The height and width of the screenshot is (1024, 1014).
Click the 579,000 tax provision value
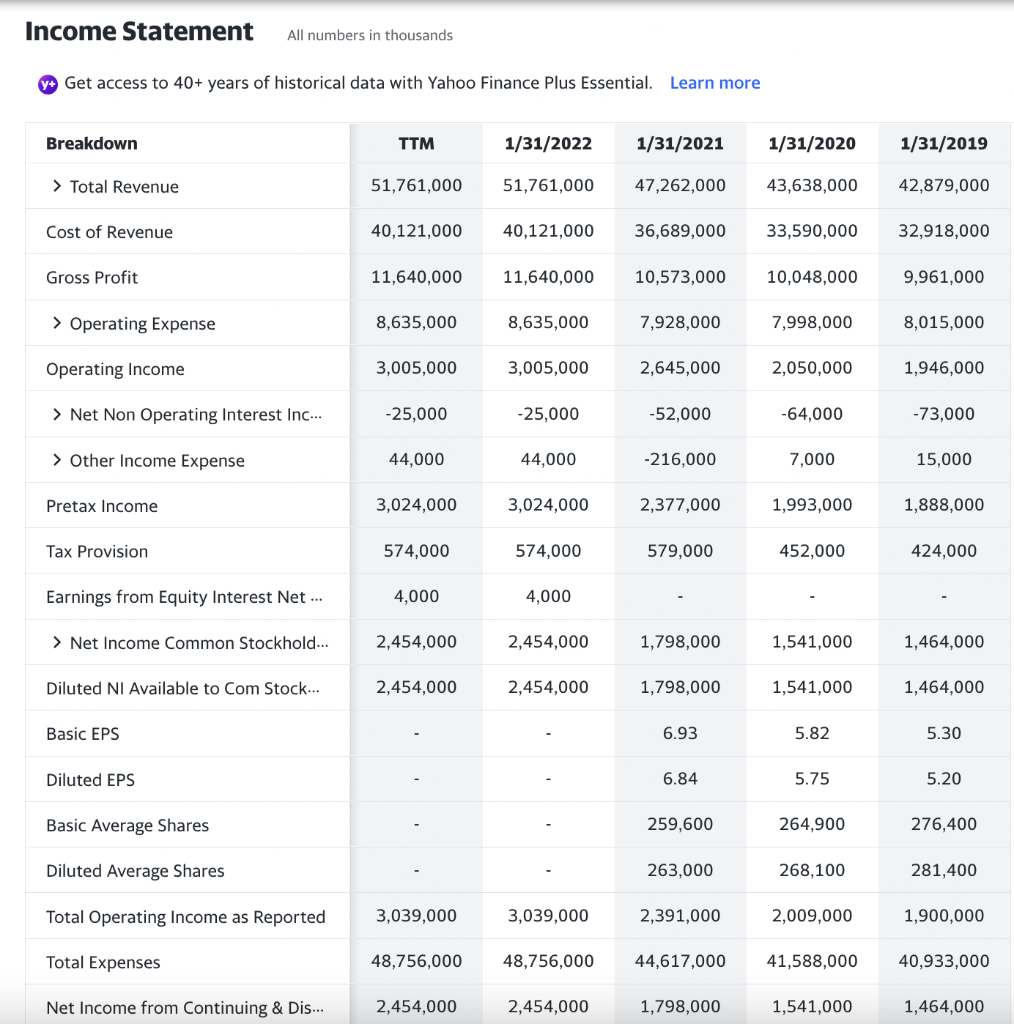click(x=680, y=551)
